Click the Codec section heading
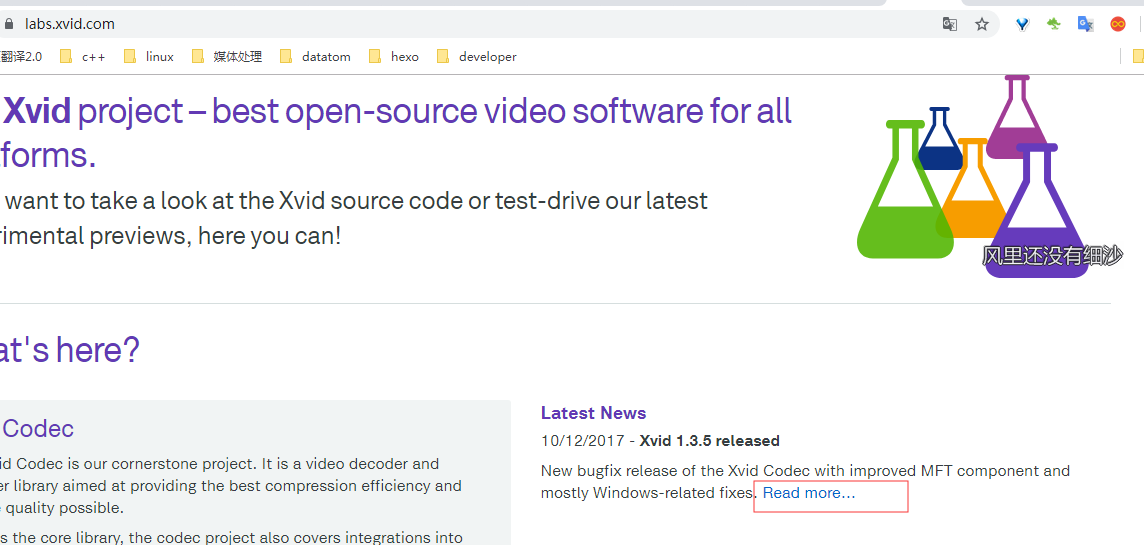The height and width of the screenshot is (545, 1144). (x=38, y=428)
